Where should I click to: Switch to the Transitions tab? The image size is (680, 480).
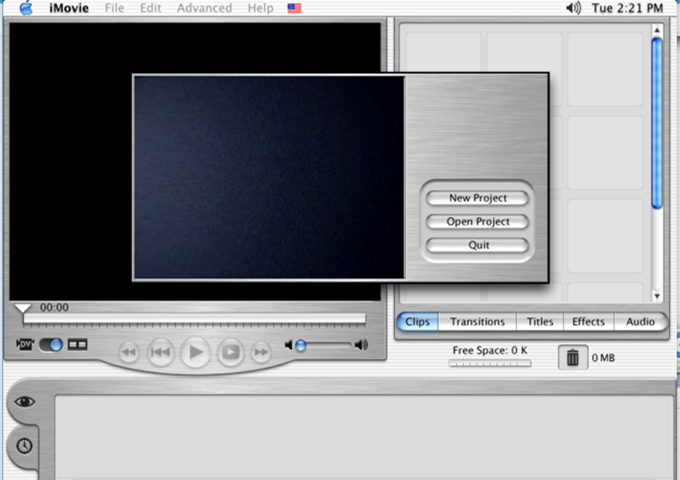pos(477,322)
